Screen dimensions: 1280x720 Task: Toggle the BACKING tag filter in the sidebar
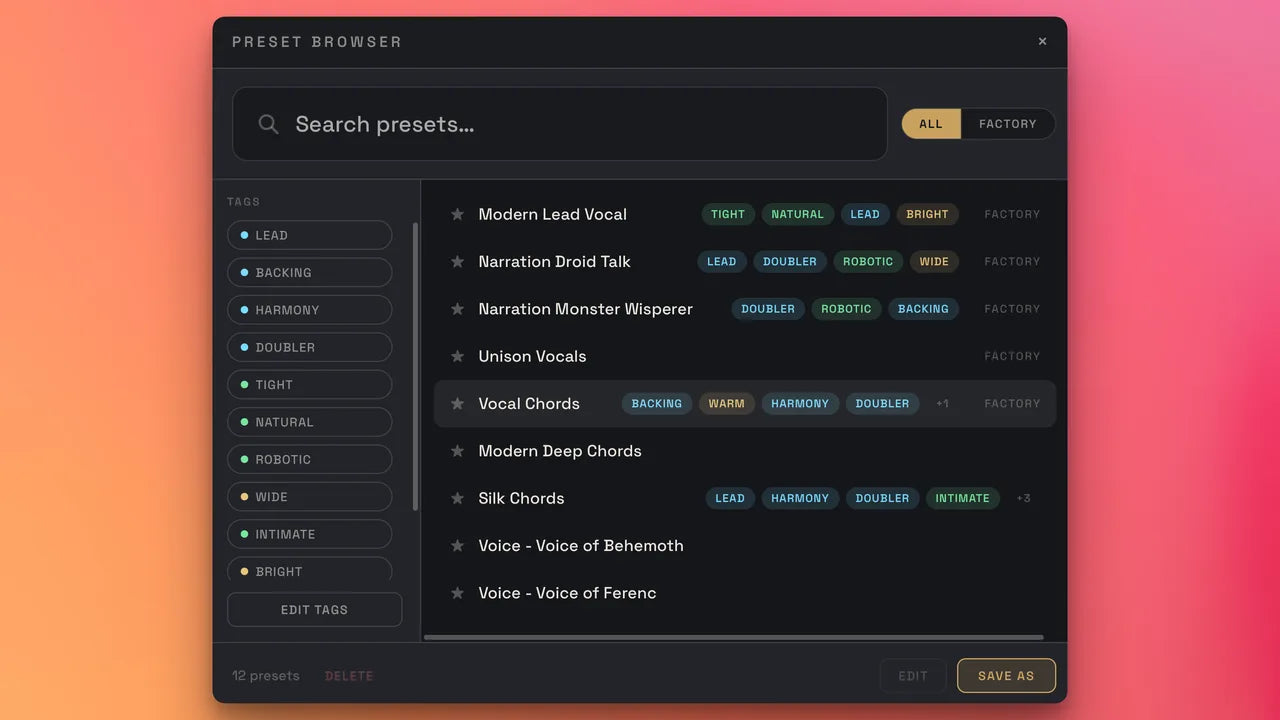coord(309,272)
